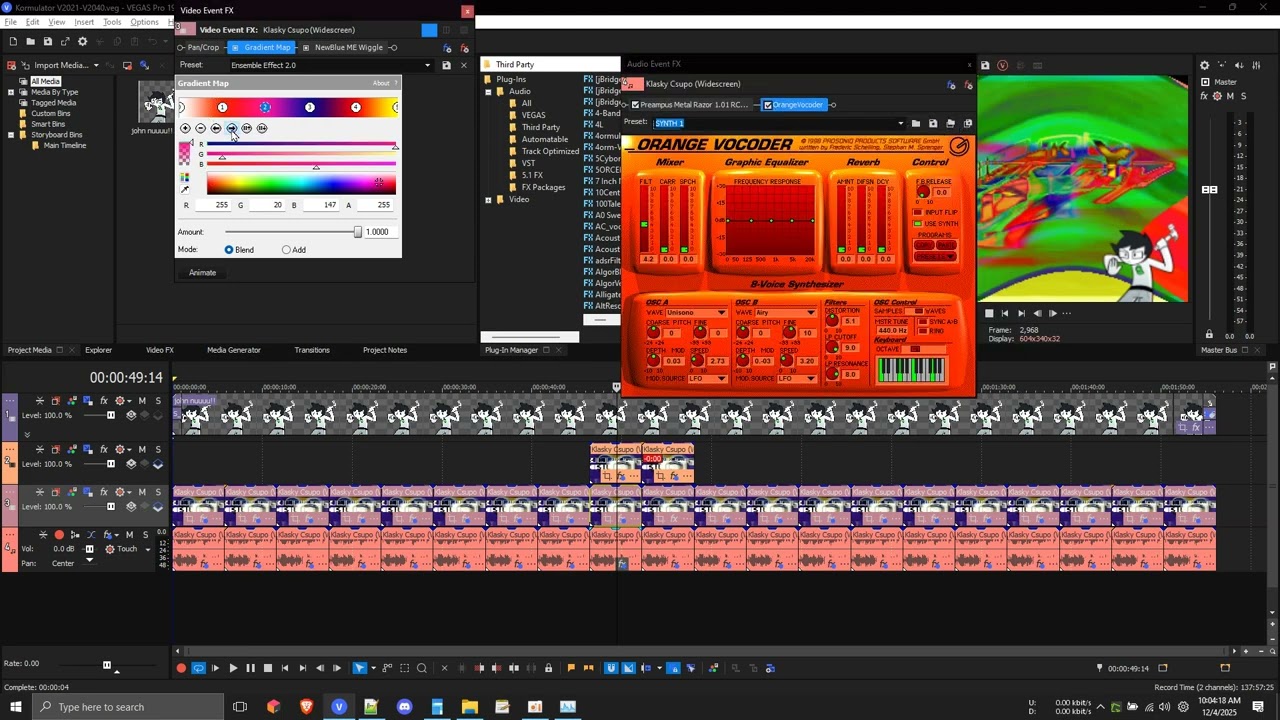Viewport: 1280px width, 720px height.
Task: Select the Normal Edit tool arrow
Action: click(359, 668)
